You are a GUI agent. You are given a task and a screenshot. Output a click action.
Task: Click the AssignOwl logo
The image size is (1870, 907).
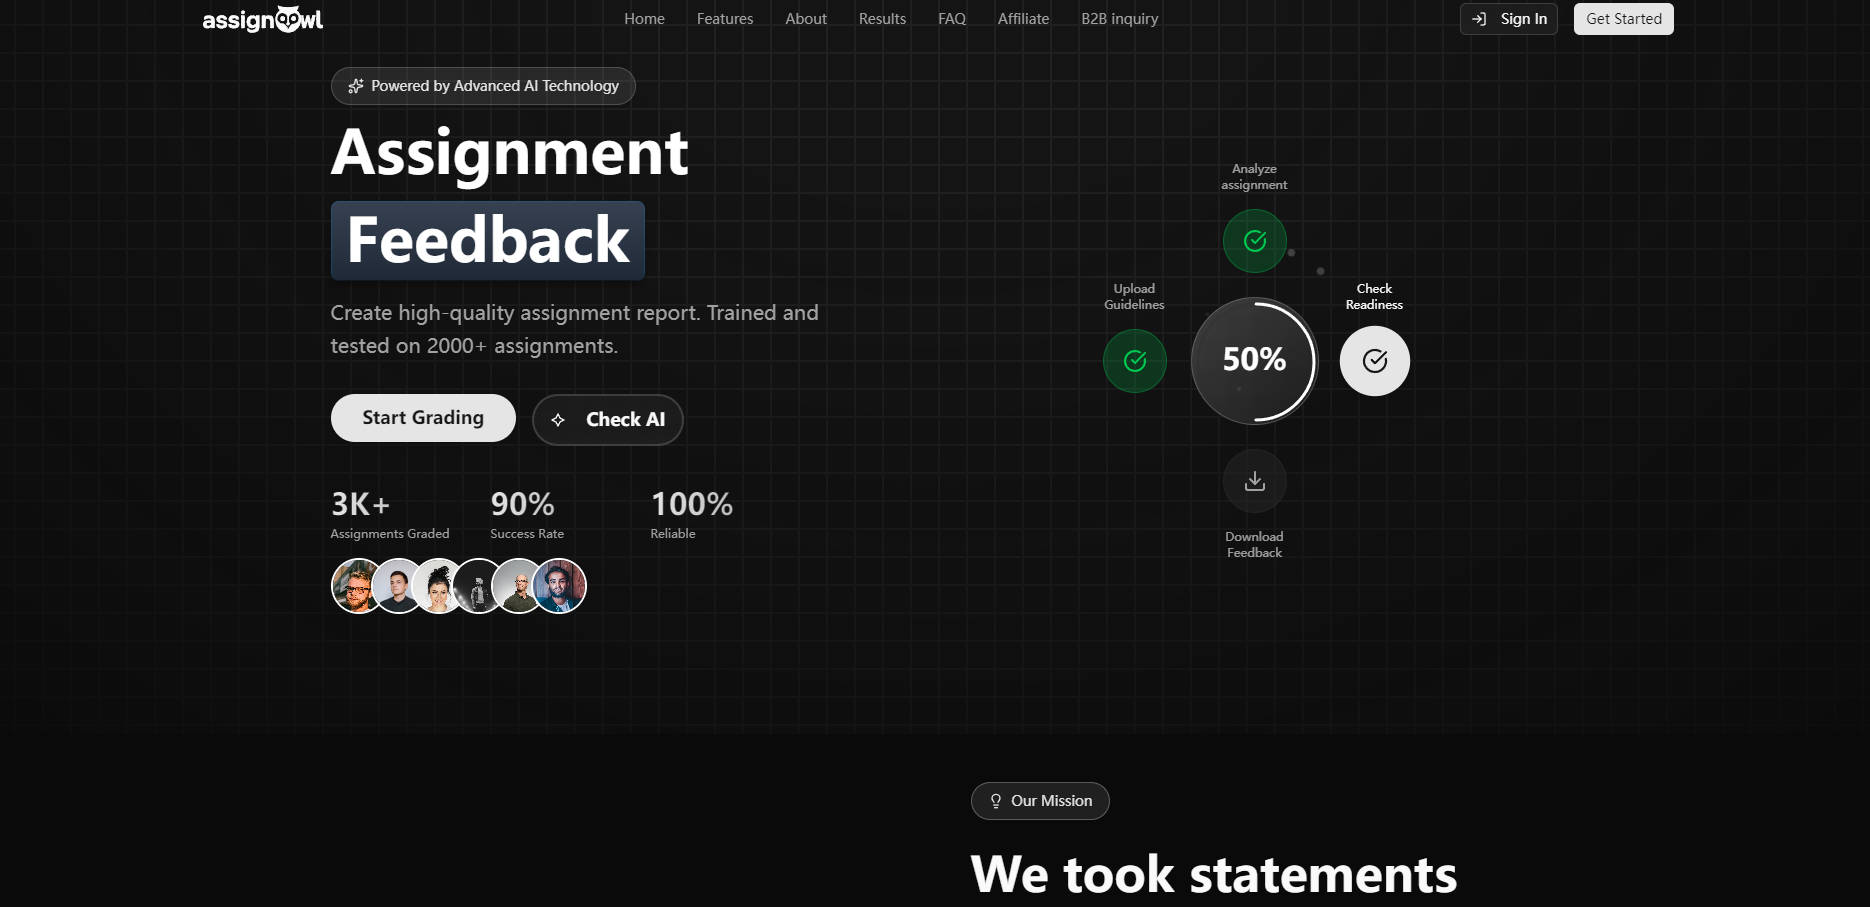click(262, 19)
